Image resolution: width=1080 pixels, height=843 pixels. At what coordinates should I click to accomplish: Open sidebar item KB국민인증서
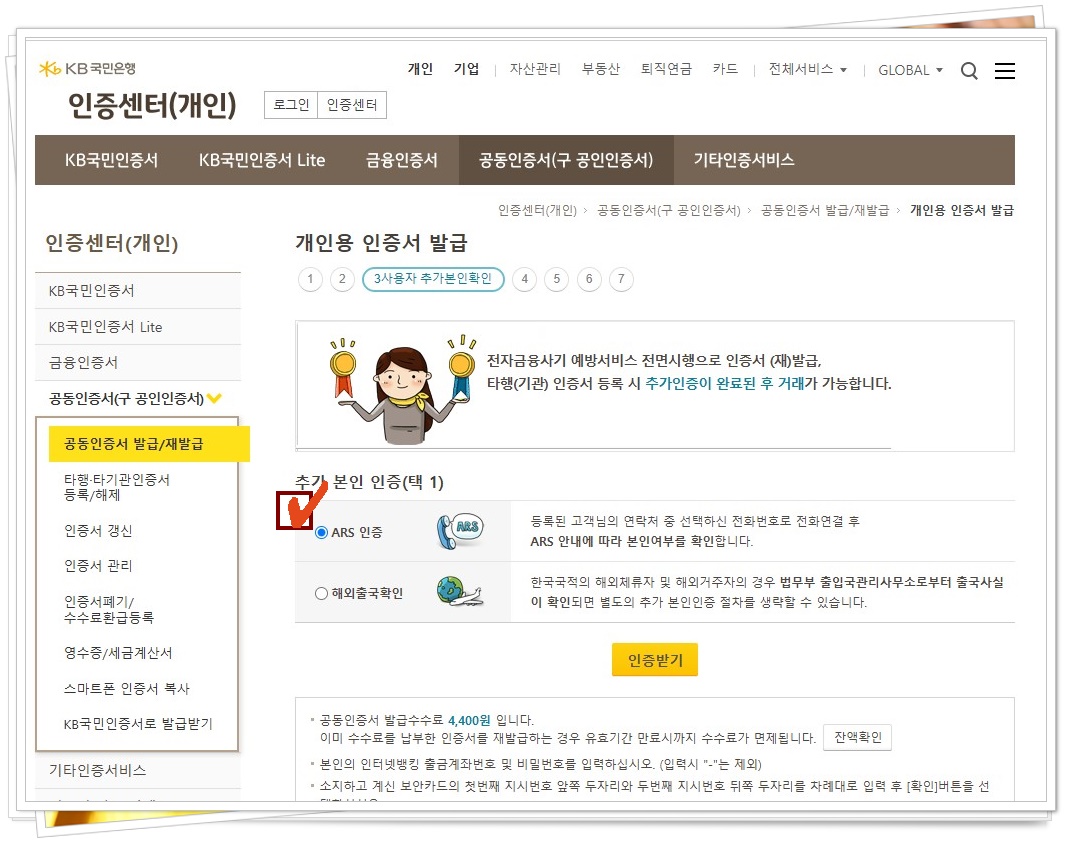pyautogui.click(x=138, y=291)
